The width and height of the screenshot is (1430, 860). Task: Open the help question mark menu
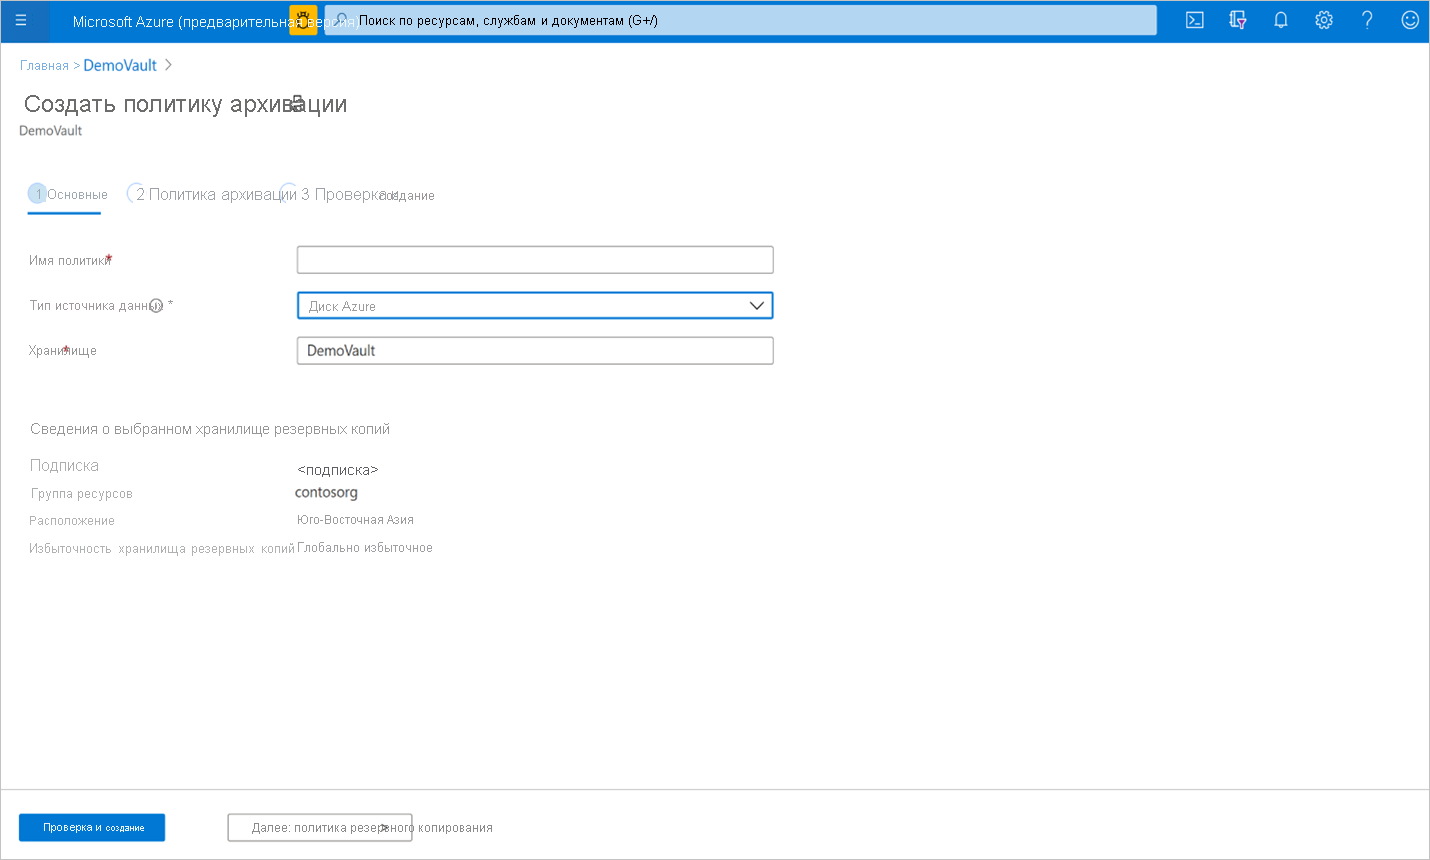click(1367, 20)
